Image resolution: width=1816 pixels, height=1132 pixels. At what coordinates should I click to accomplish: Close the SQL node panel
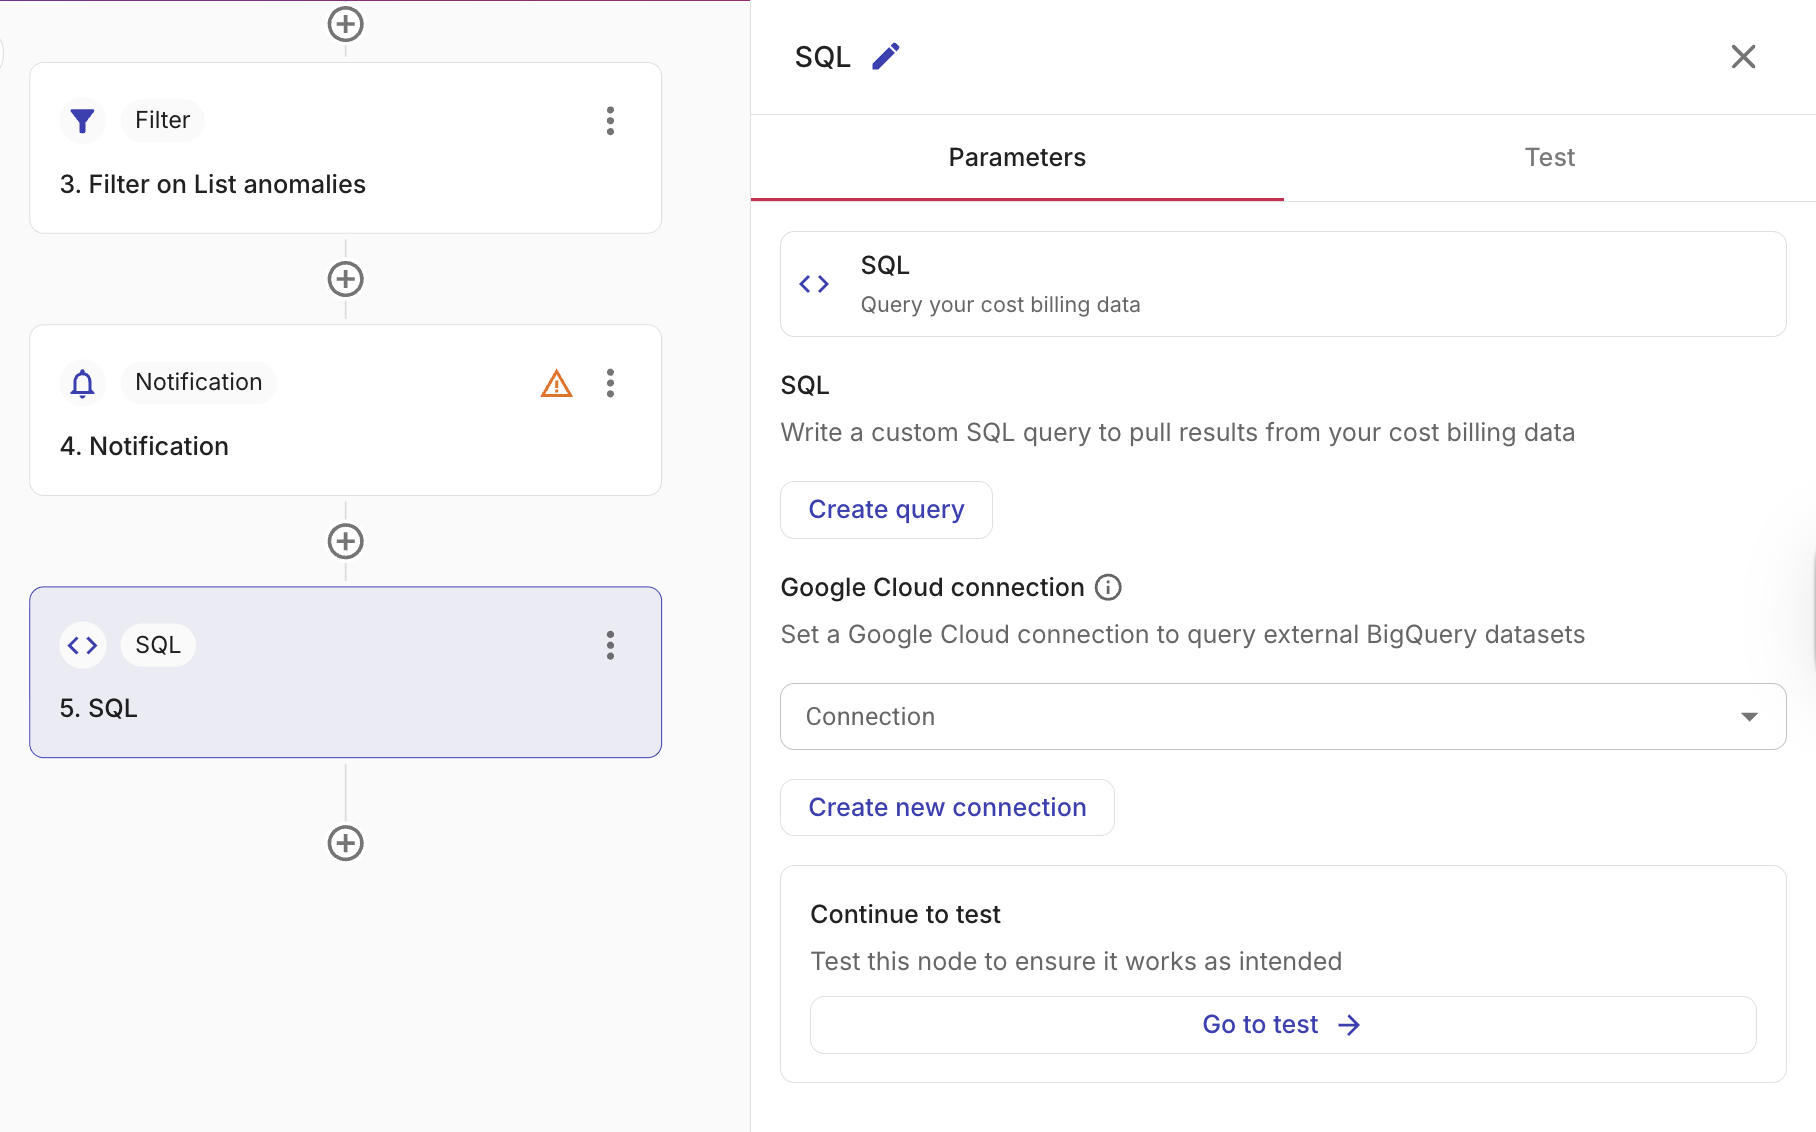[1744, 56]
